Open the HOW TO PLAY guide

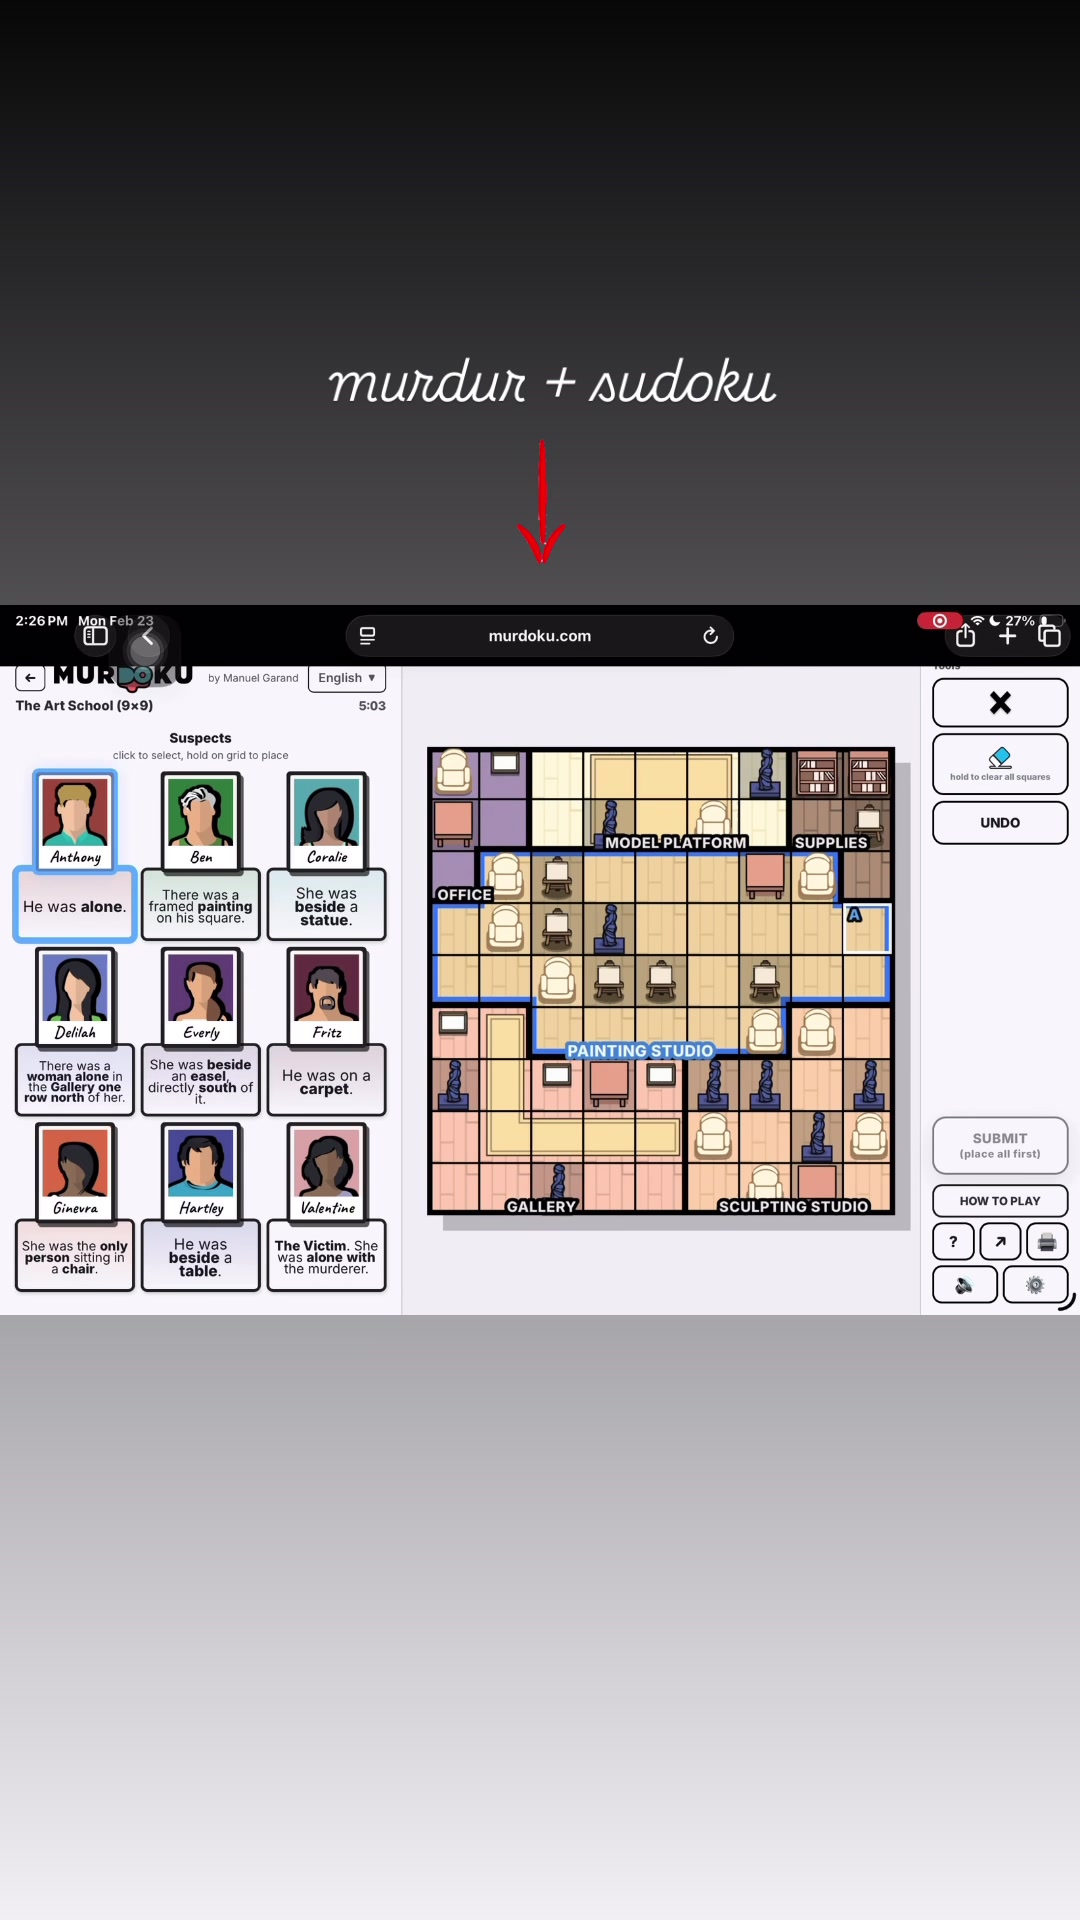click(x=1000, y=1201)
